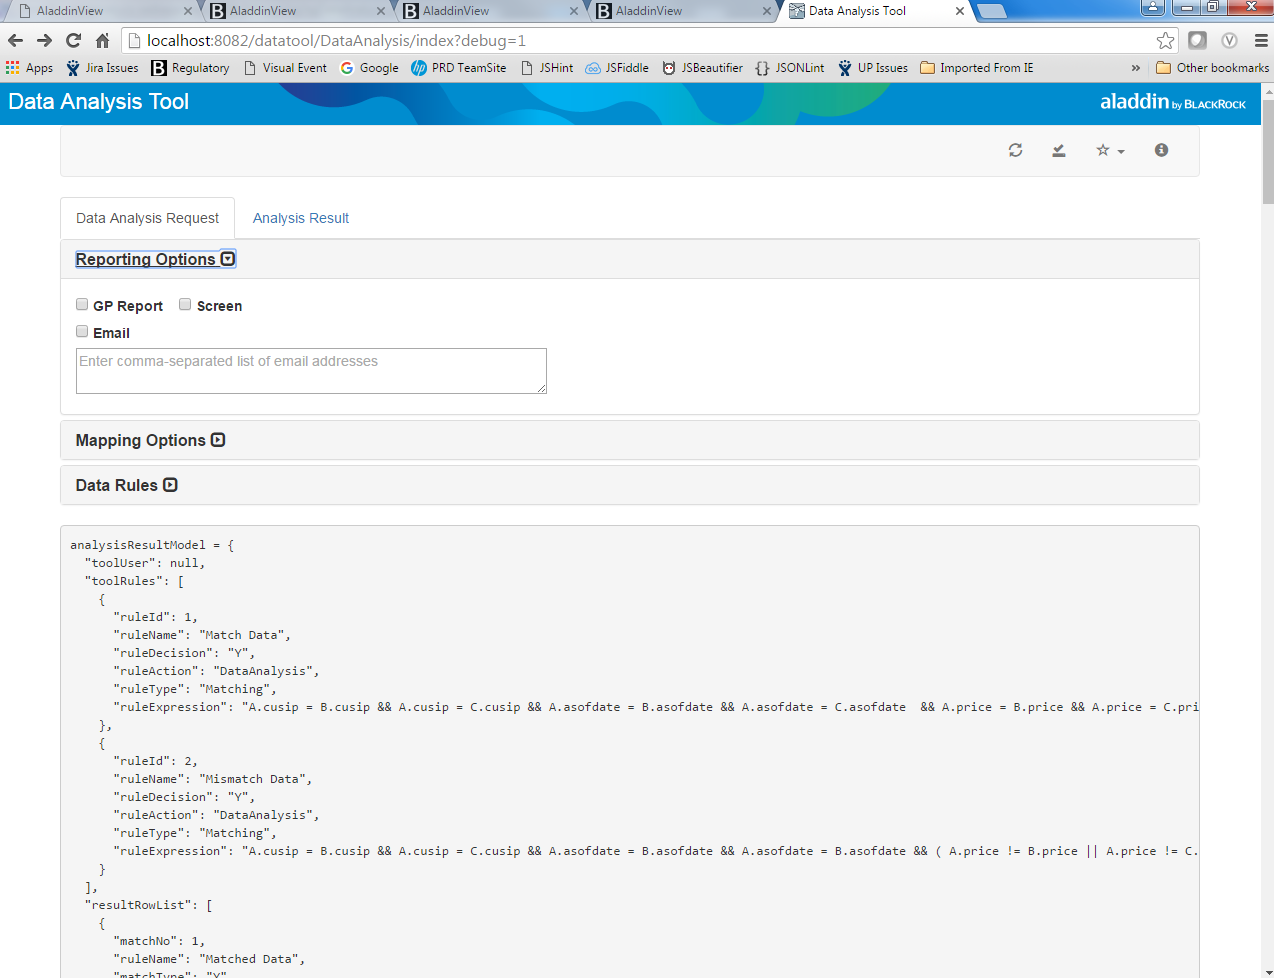The width and height of the screenshot is (1274, 978).
Task: Click the info circle icon
Action: coord(1161,150)
